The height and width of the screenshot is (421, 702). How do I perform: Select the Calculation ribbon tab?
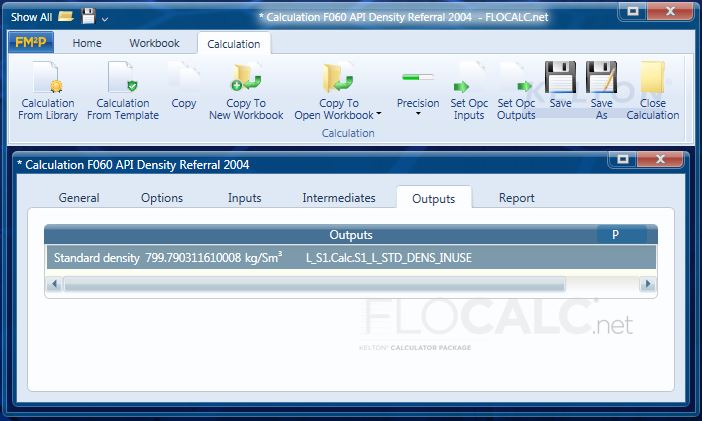click(234, 44)
